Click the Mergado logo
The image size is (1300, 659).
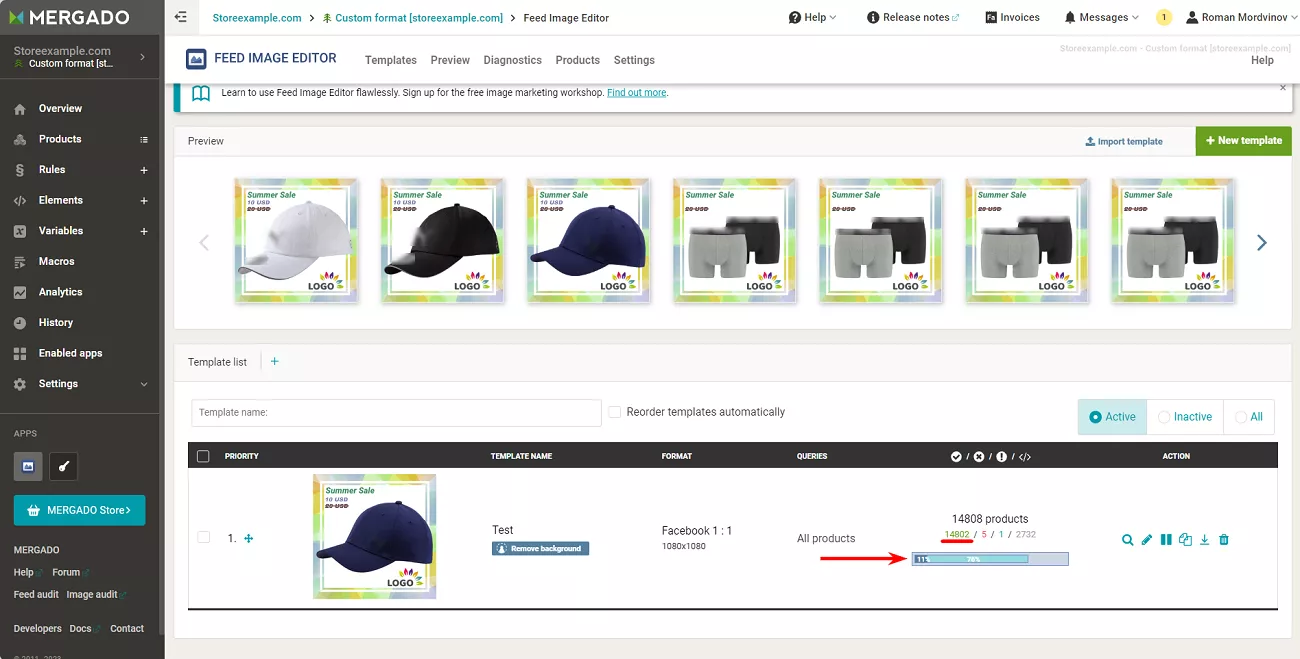pyautogui.click(x=71, y=17)
